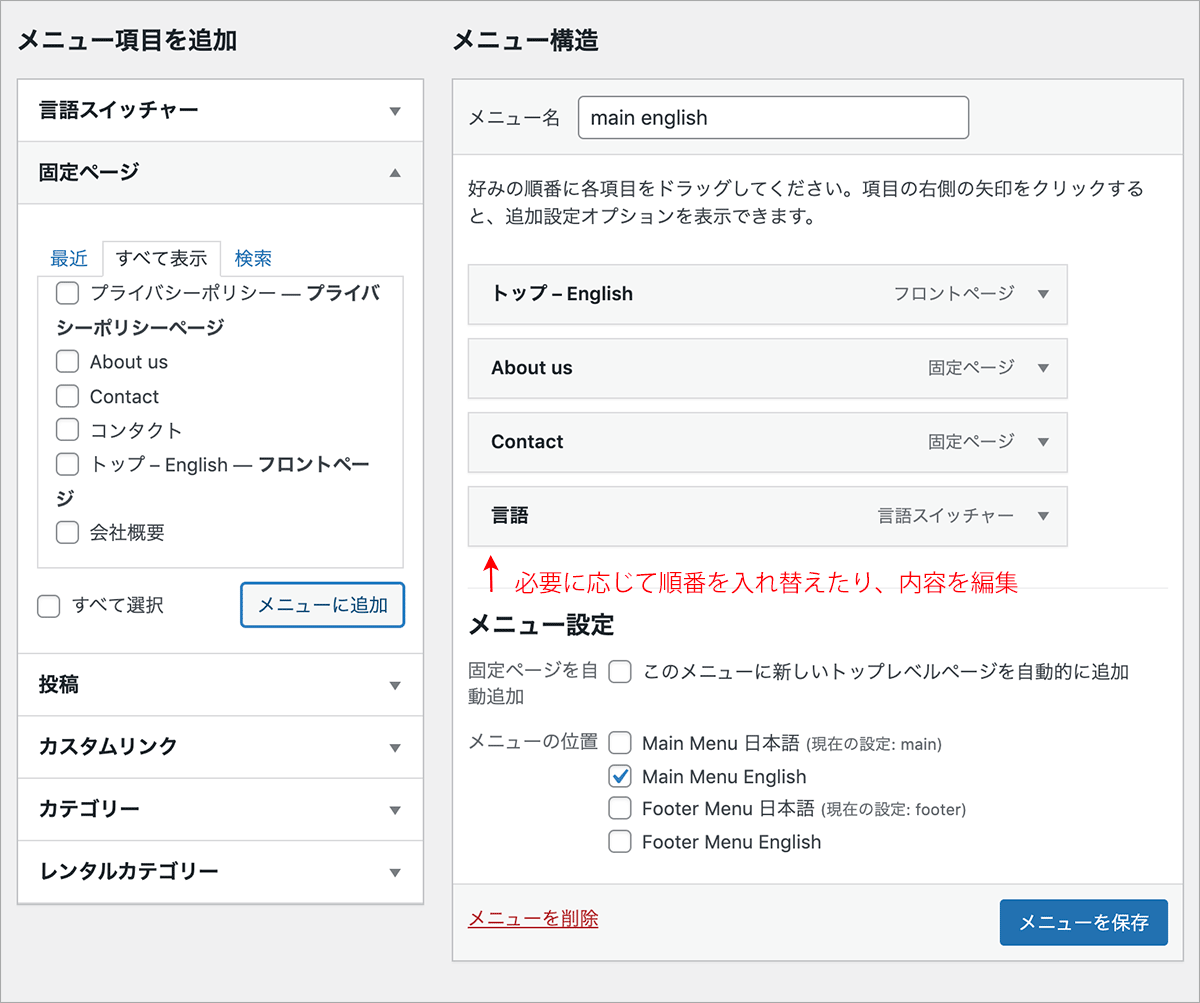Check the コンタクト page checkbox
Viewport: 1200px width, 1003px height.
[x=67, y=430]
